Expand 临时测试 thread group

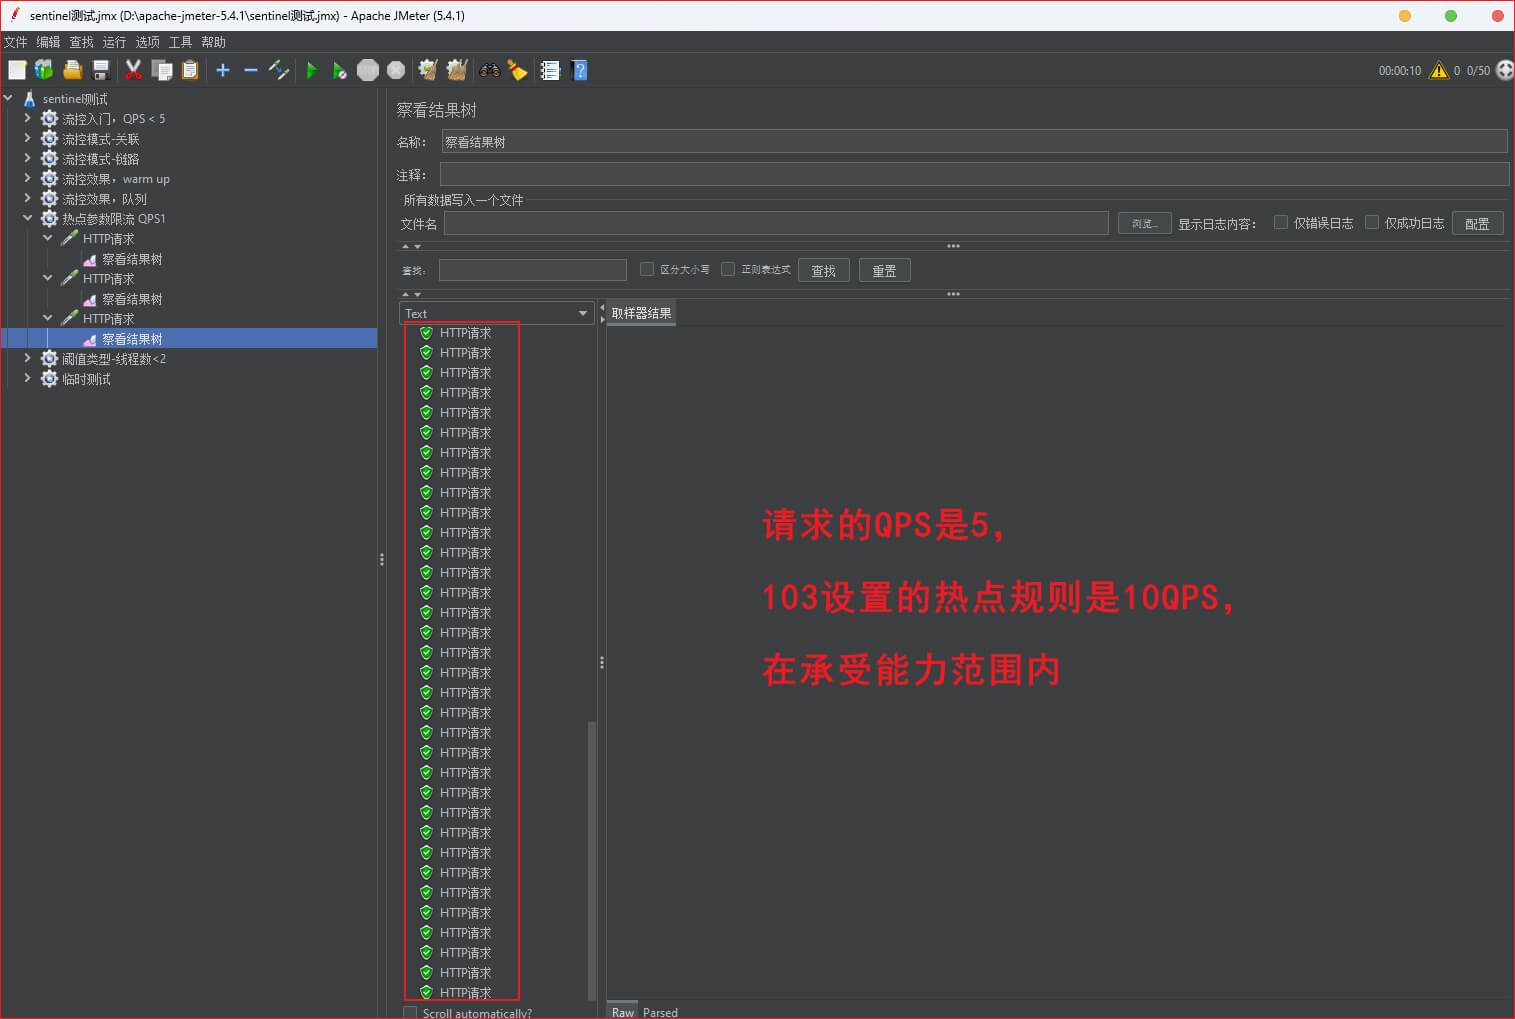click(28, 378)
